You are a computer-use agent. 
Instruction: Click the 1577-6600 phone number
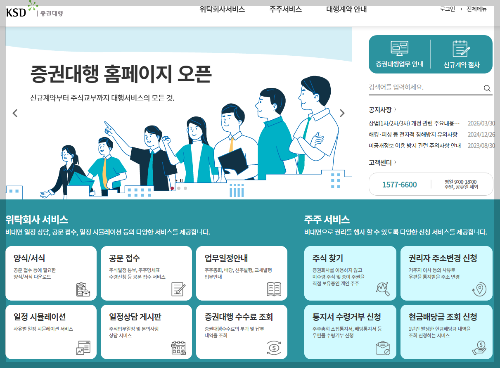pyautogui.click(x=399, y=185)
